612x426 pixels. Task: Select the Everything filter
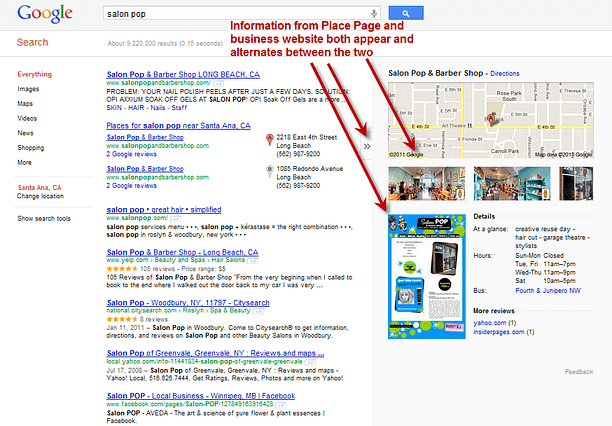[34, 74]
